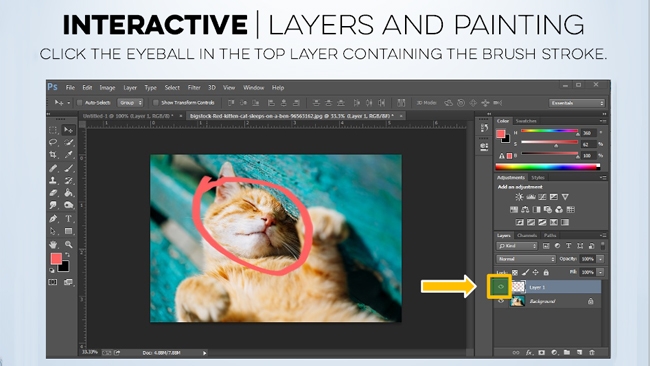This screenshot has height=366, width=650.
Task: Open the Image menu
Action: pos(107,87)
